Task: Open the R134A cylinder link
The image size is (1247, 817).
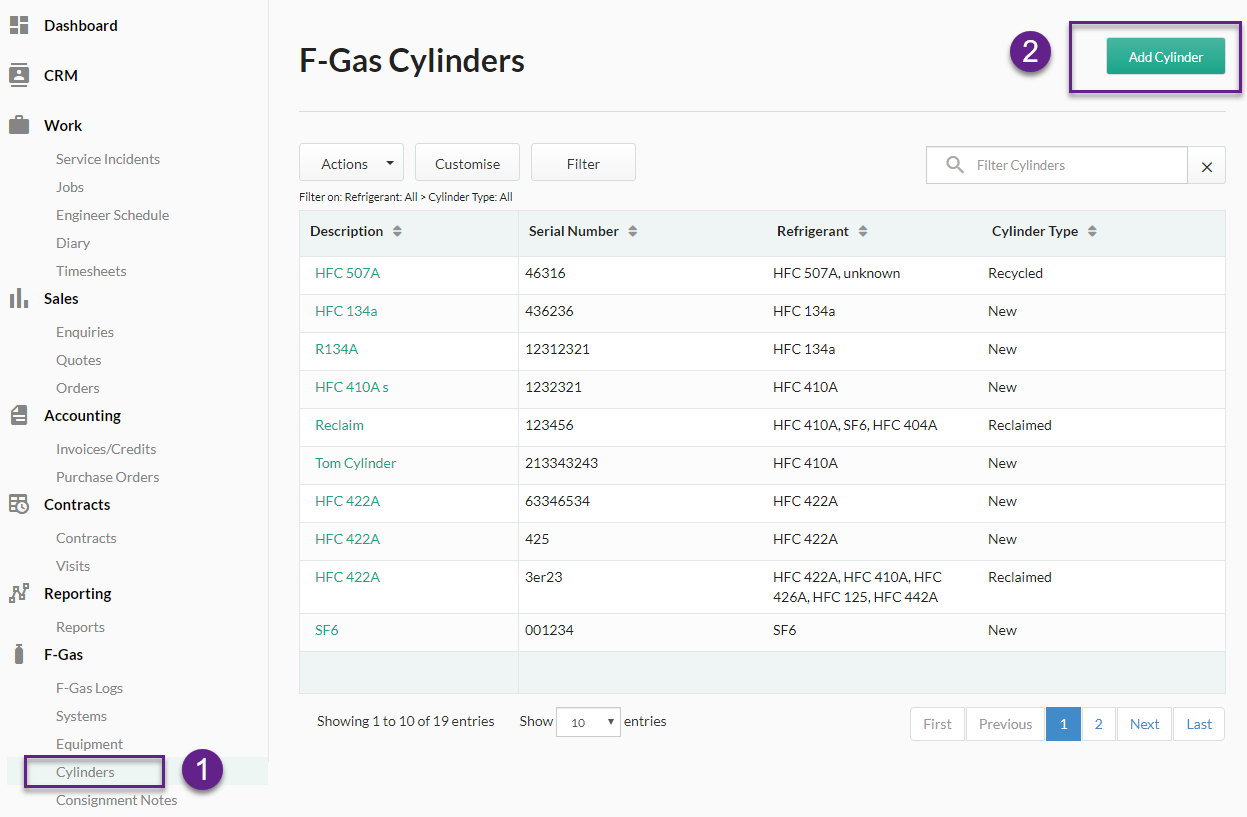Action: pyautogui.click(x=336, y=349)
